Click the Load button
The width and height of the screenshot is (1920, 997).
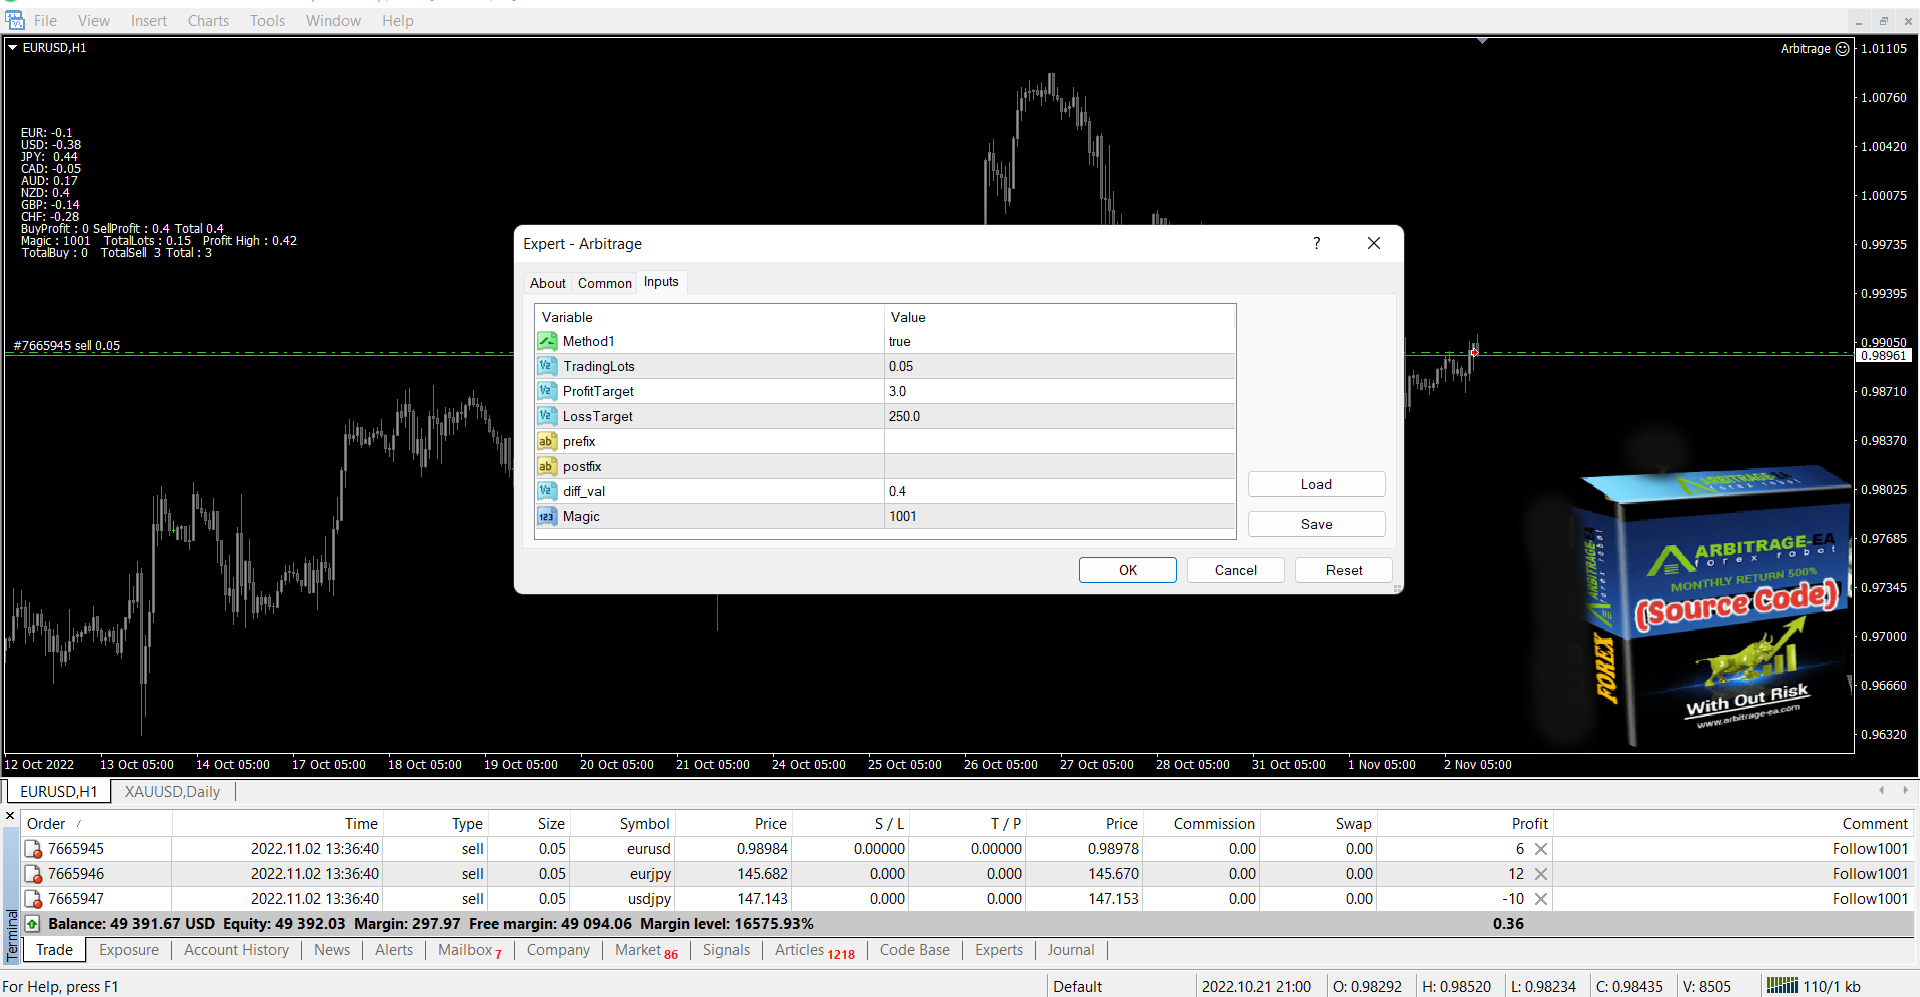(1315, 484)
